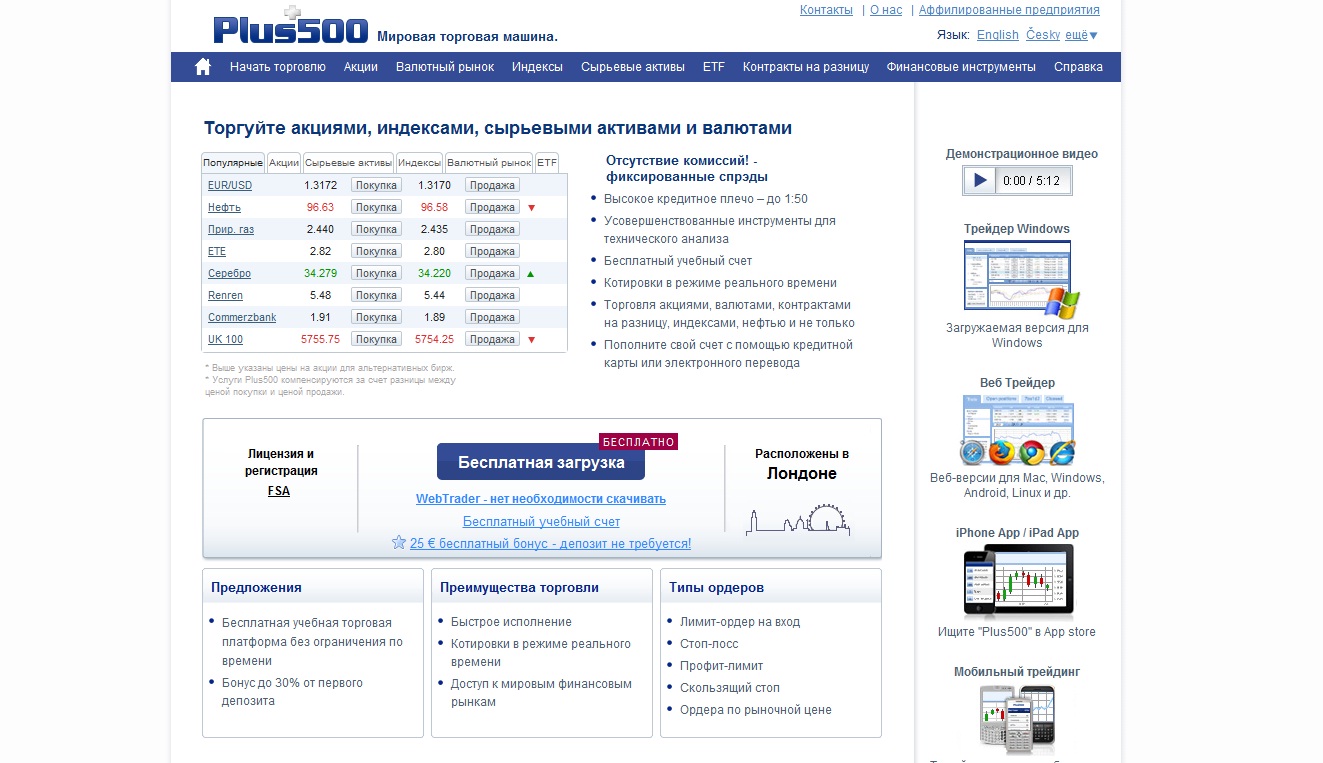Click the London skyline illustration
Viewport: 1323px width, 763px height.
(798, 519)
